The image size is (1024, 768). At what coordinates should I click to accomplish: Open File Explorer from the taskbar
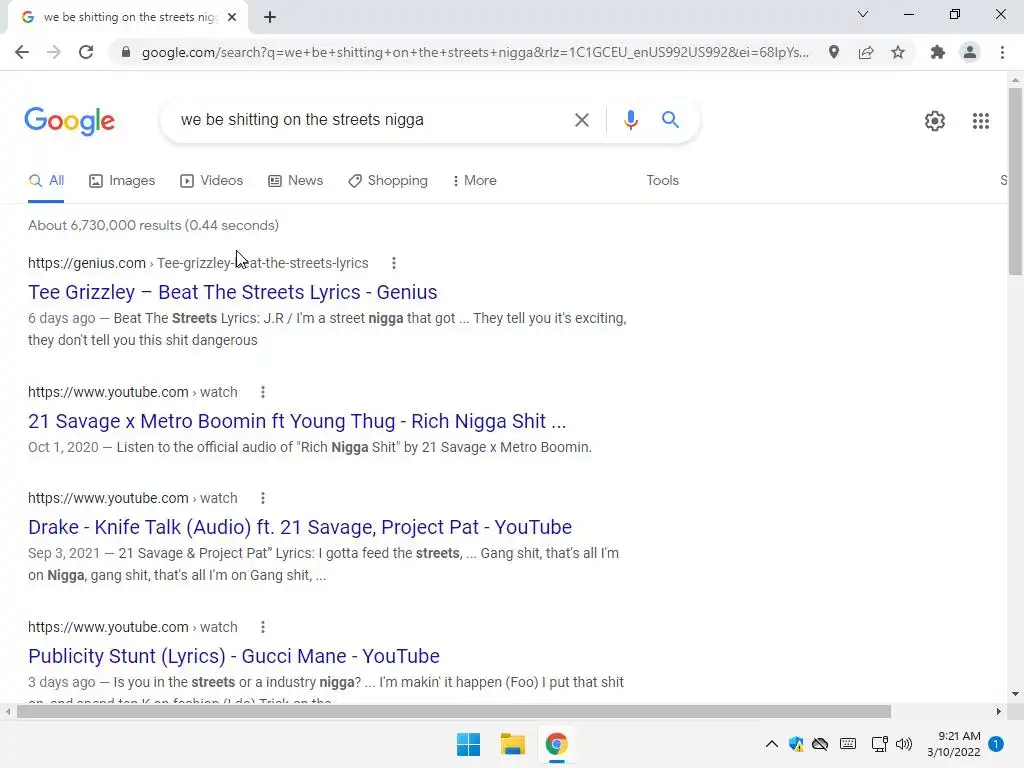click(513, 744)
